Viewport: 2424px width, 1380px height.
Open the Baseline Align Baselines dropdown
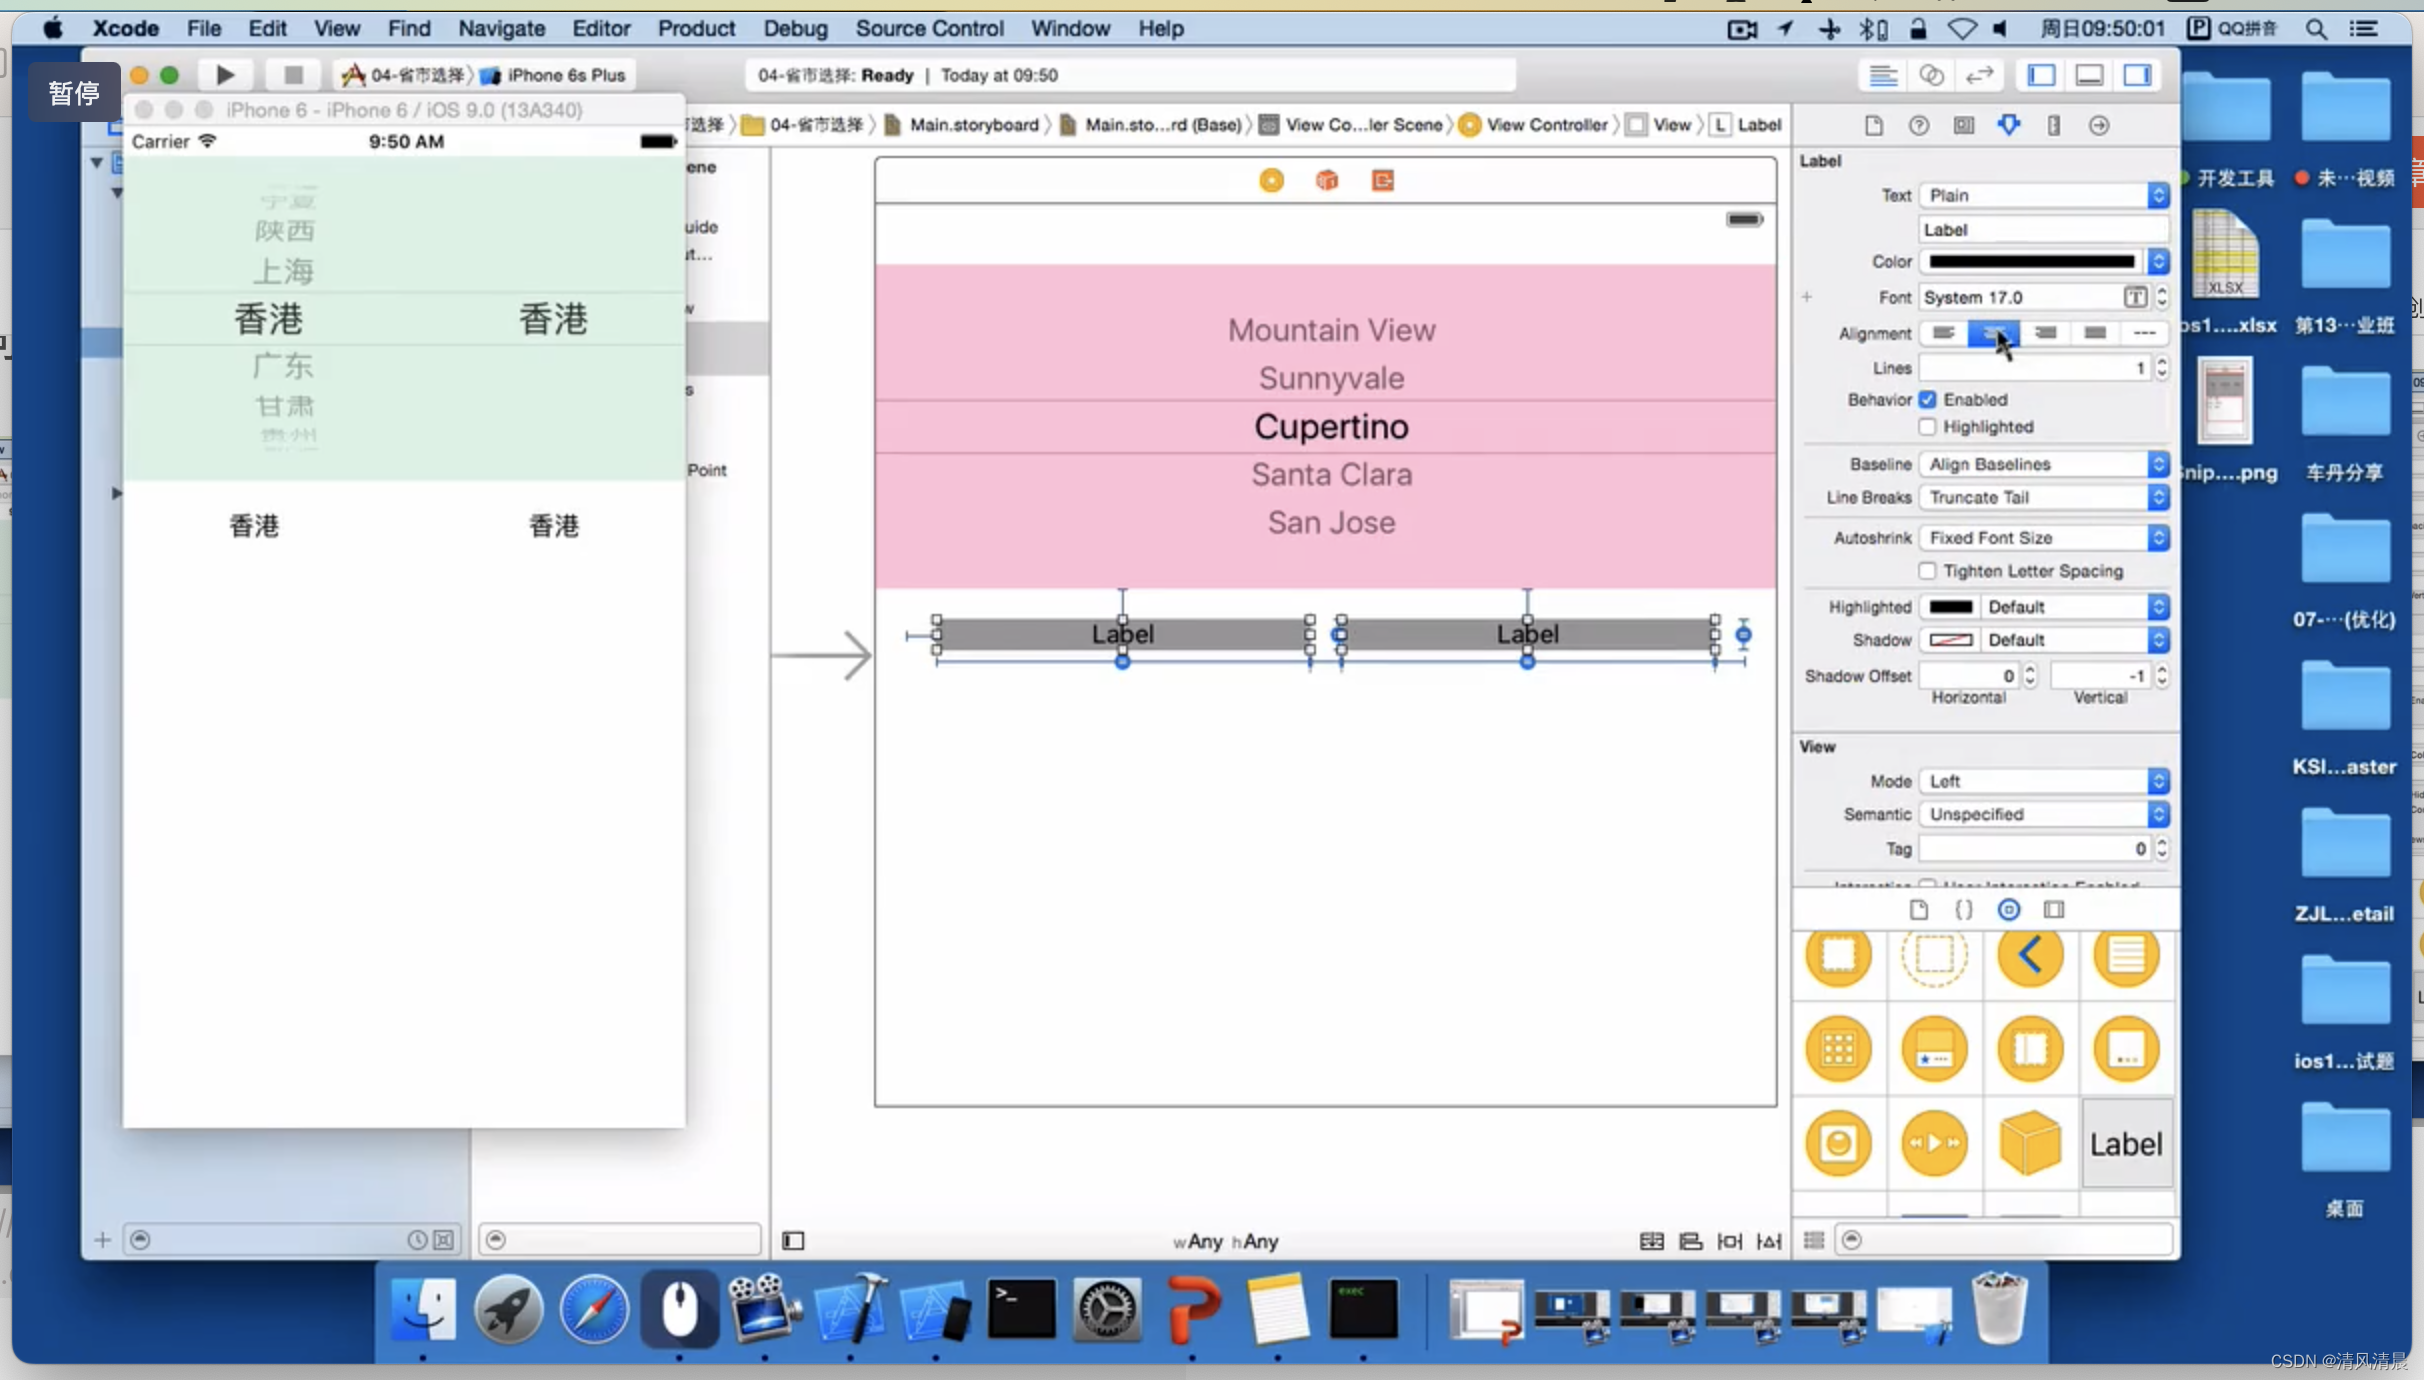(2043, 464)
